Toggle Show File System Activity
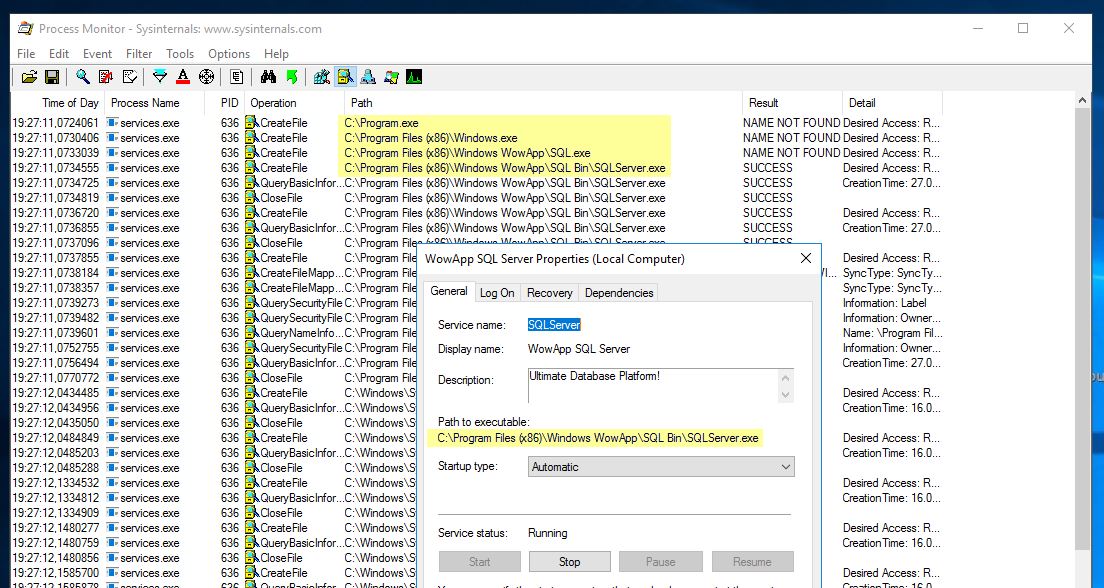 point(344,76)
